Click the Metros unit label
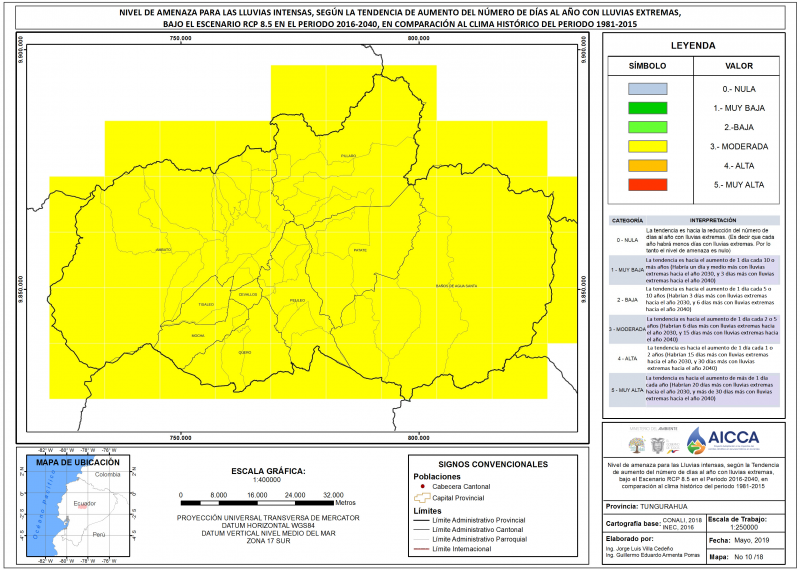This screenshot has height=570, width=800. click(x=346, y=503)
